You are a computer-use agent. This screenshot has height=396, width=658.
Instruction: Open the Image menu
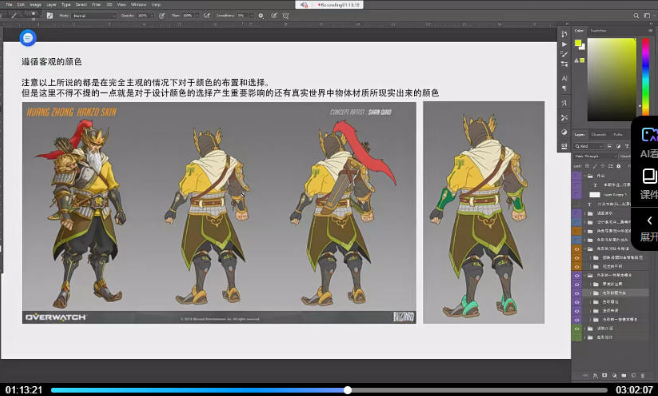pyautogui.click(x=35, y=5)
